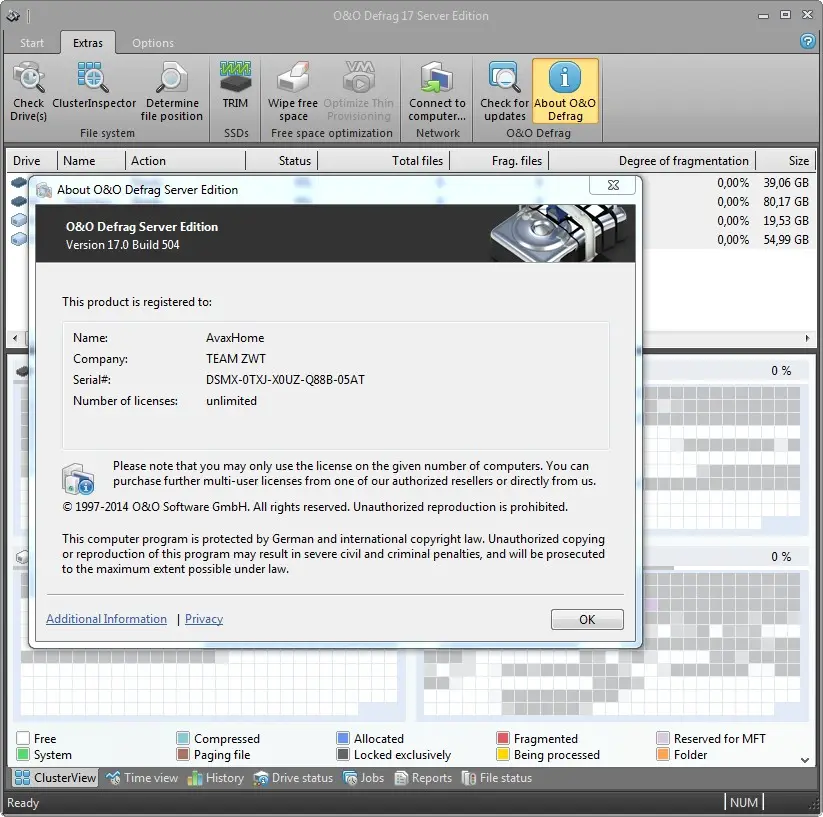Click the Action column header
The height and width of the screenshot is (817, 823).
[185, 161]
